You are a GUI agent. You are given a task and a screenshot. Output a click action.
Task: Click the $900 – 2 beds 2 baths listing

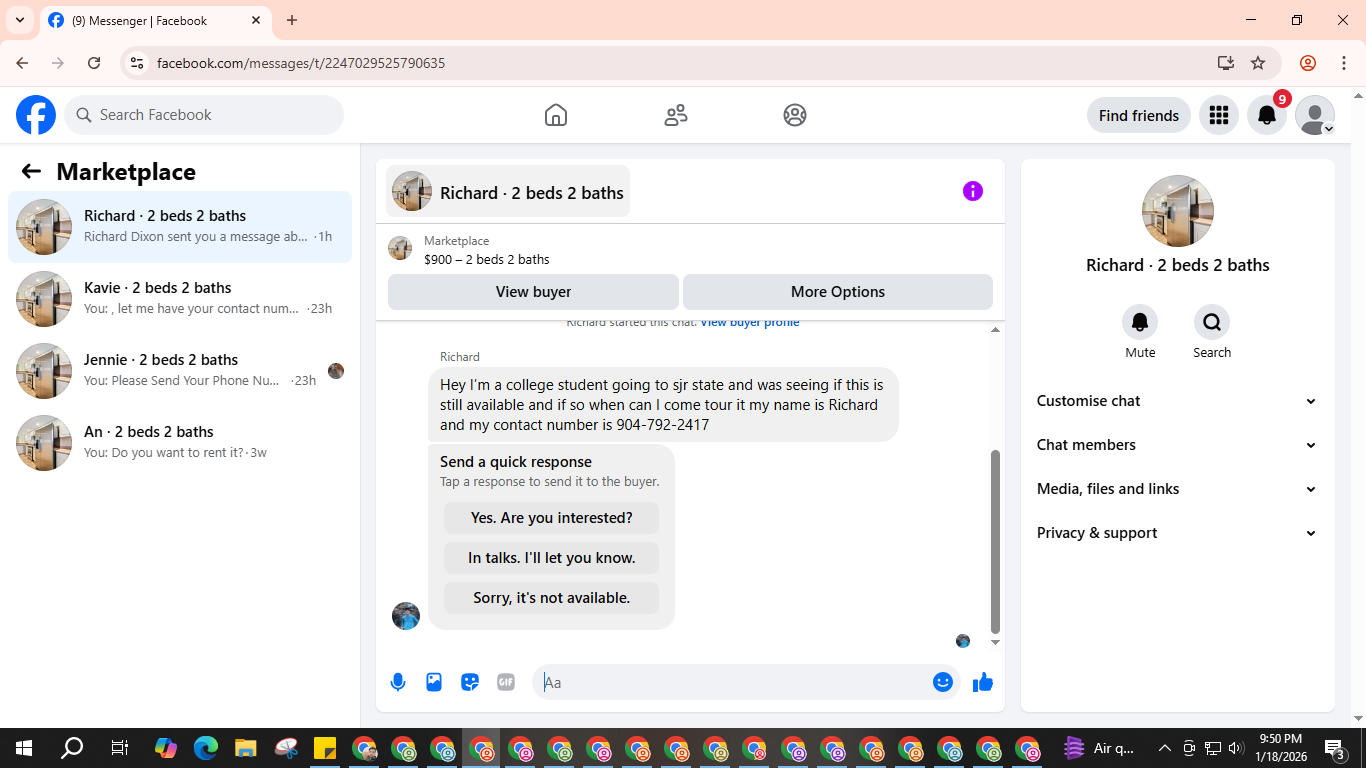(x=487, y=259)
